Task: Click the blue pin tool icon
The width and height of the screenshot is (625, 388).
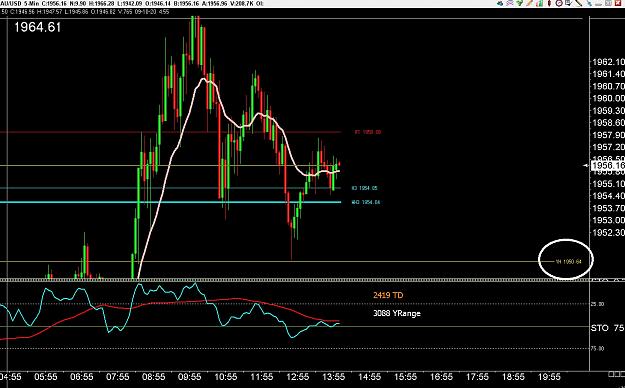Action: [589, 3]
